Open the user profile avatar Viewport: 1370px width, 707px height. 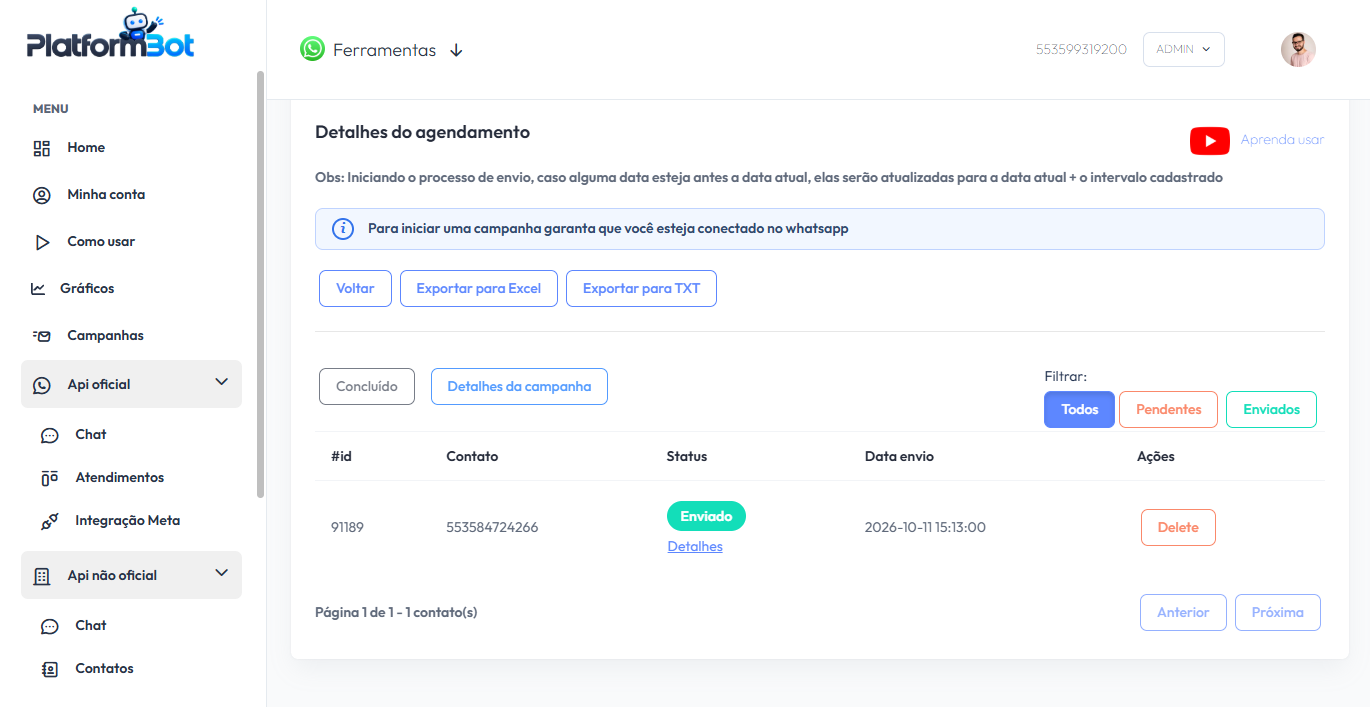point(1298,49)
